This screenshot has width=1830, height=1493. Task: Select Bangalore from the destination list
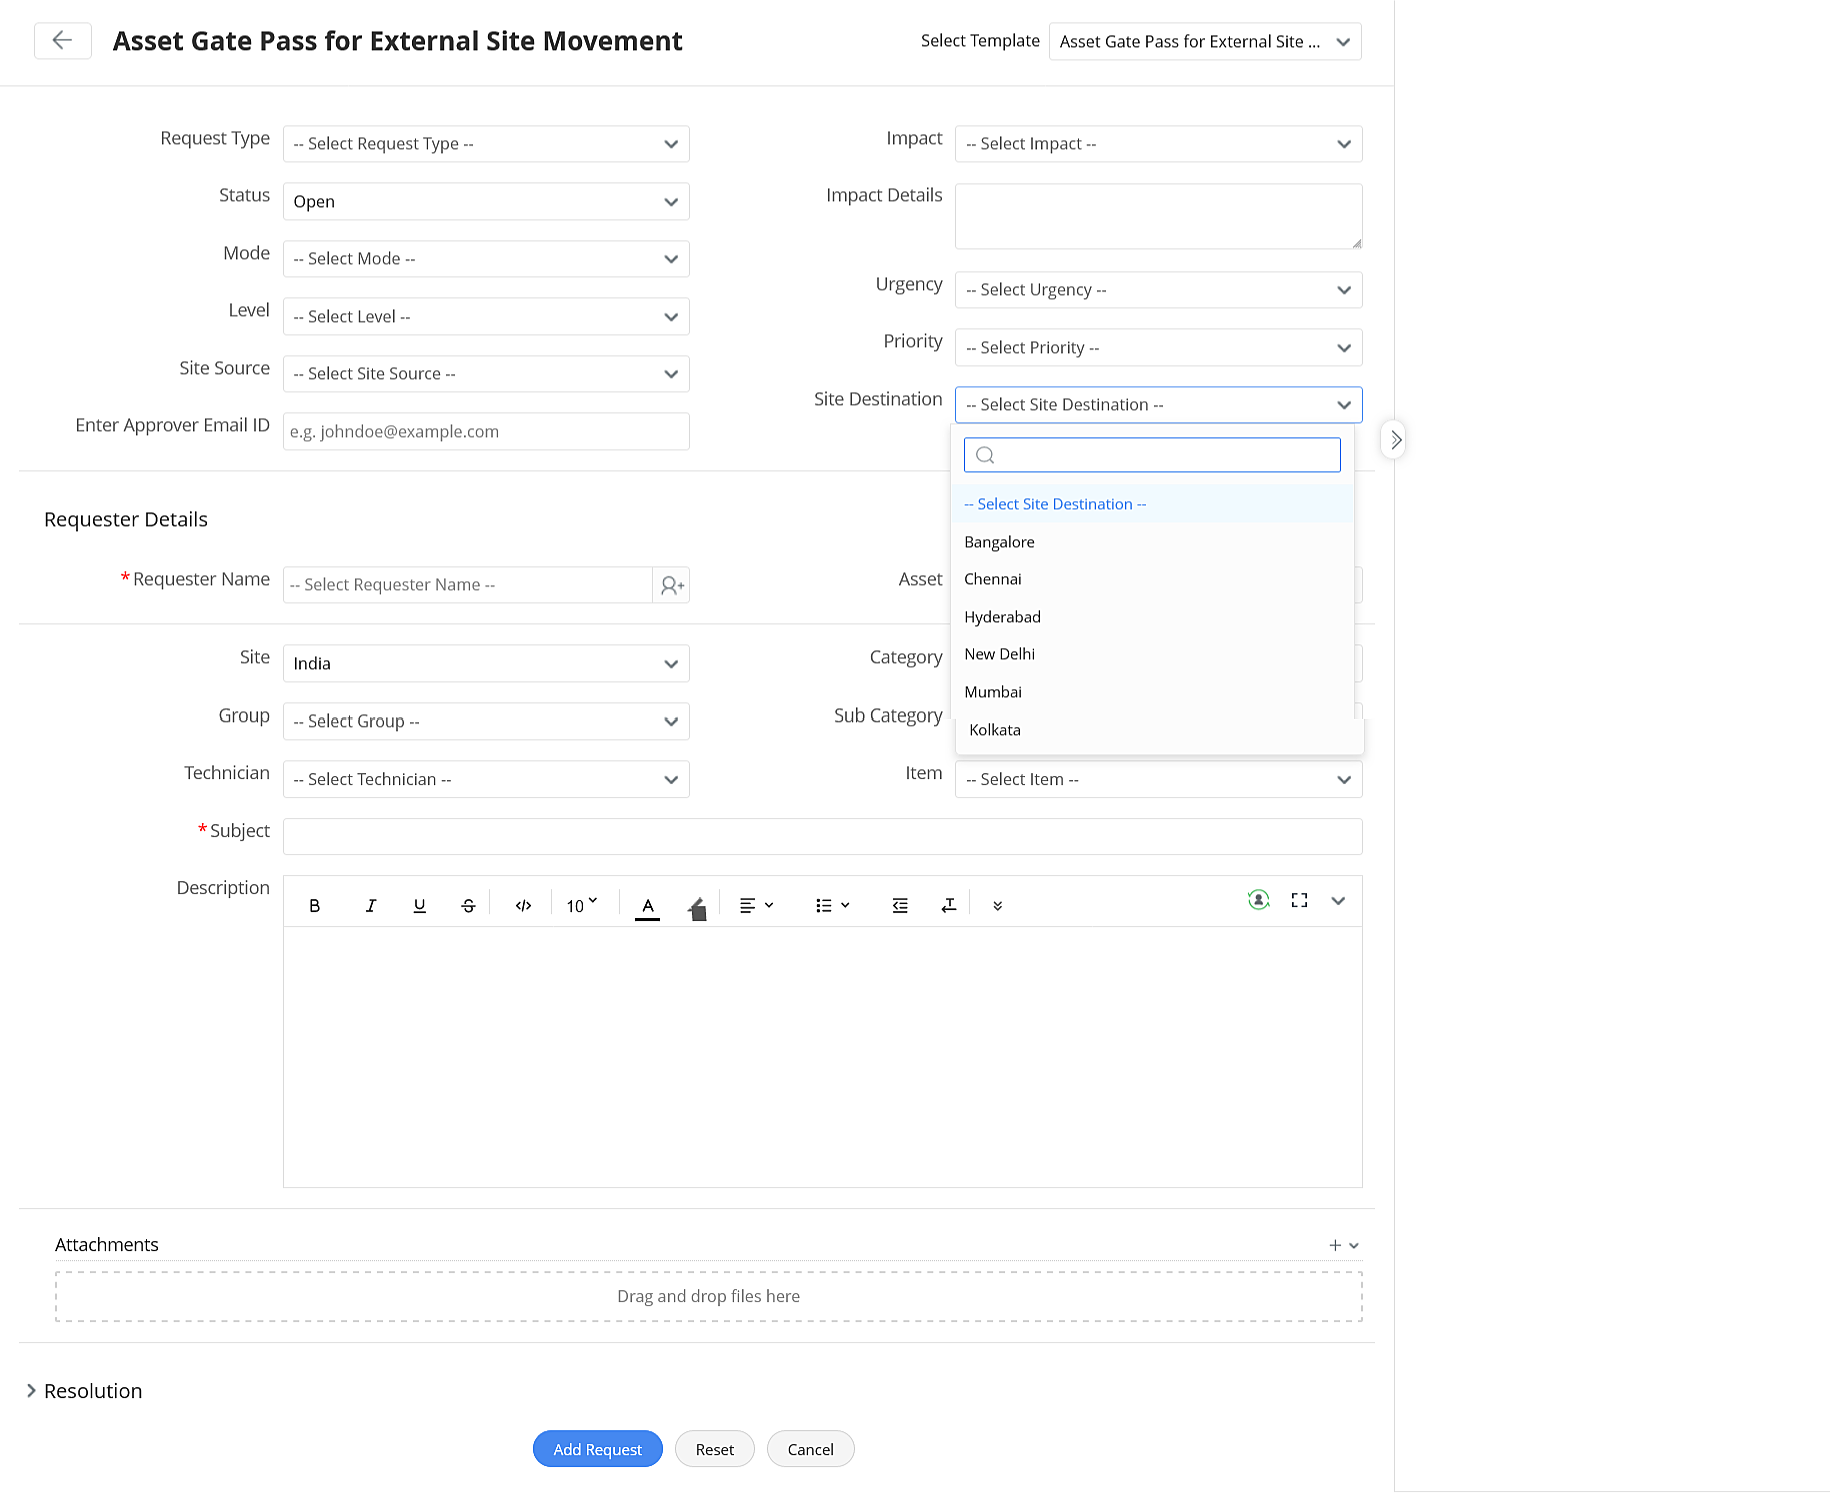click(x=1000, y=542)
